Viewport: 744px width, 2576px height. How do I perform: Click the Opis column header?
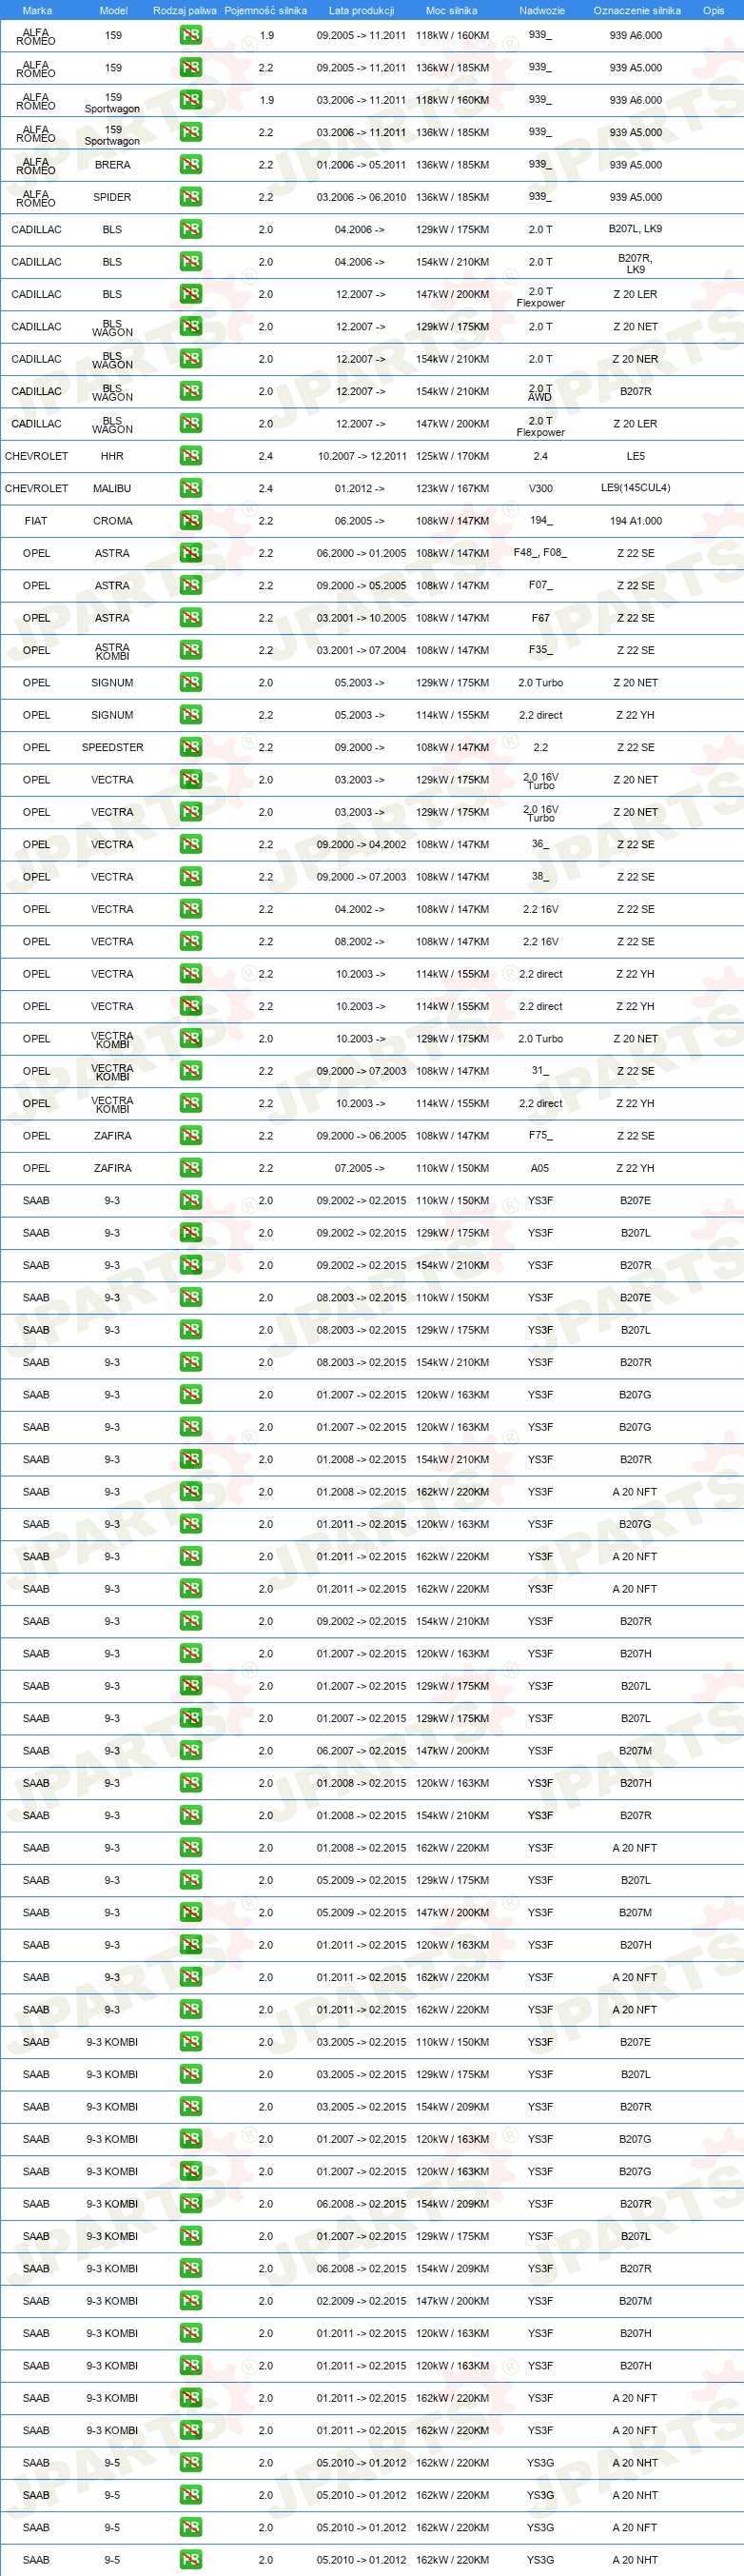tap(713, 10)
